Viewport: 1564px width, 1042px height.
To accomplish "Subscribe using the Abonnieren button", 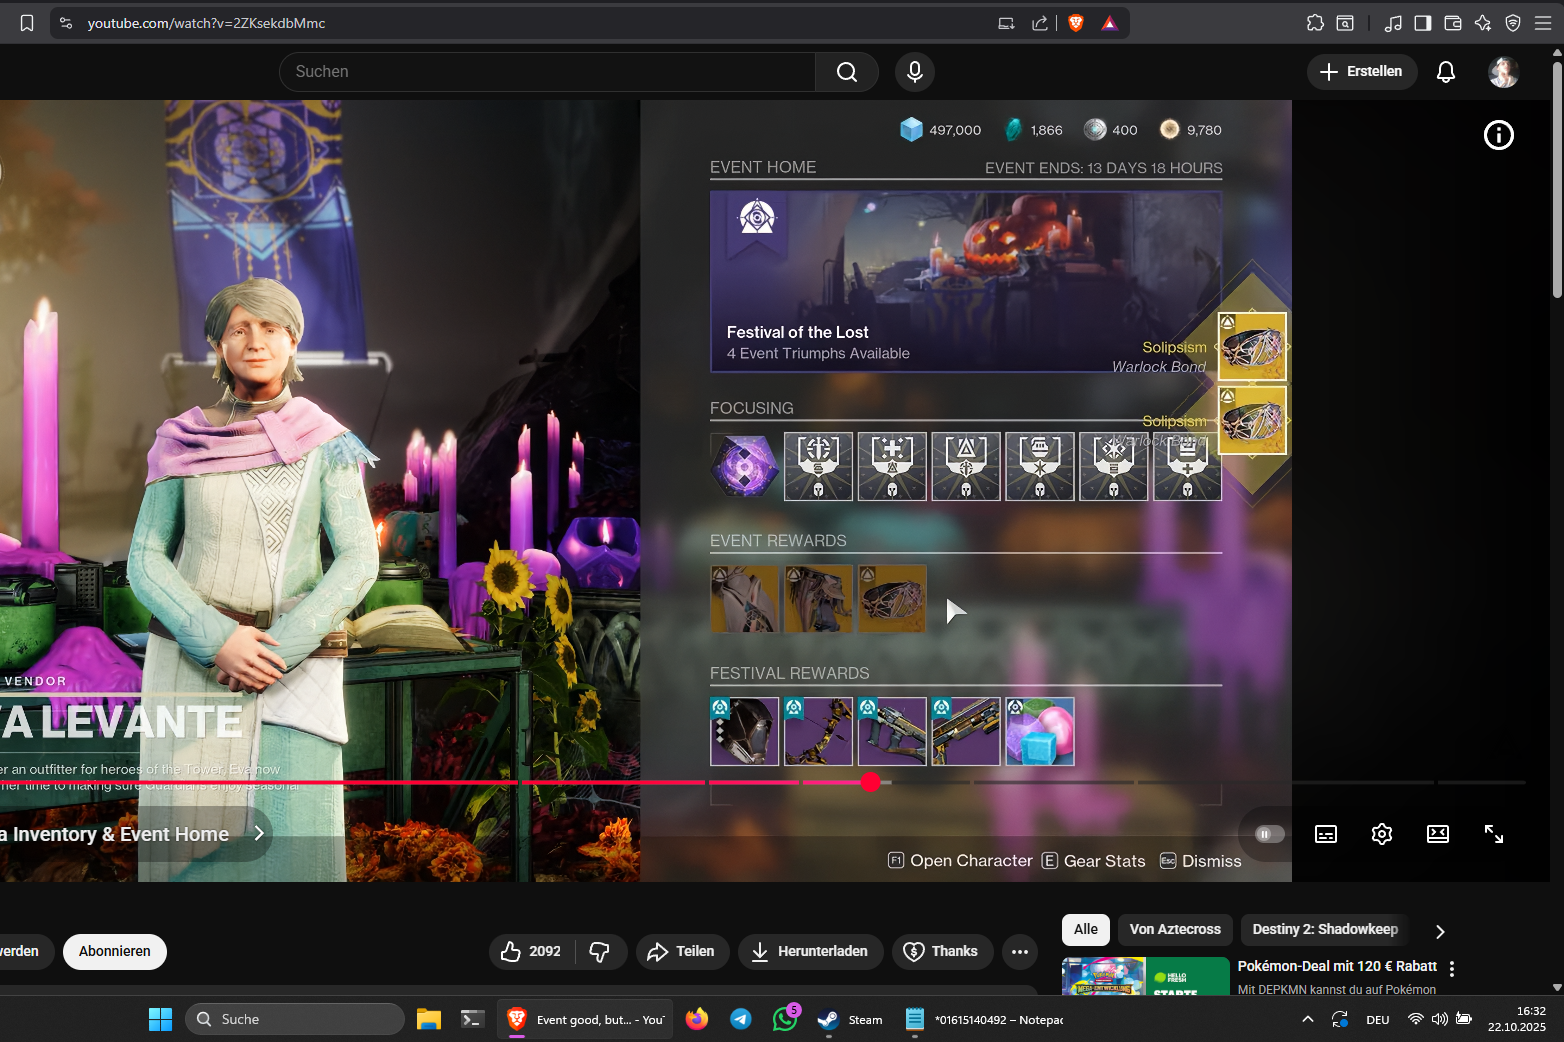I will coord(114,951).
